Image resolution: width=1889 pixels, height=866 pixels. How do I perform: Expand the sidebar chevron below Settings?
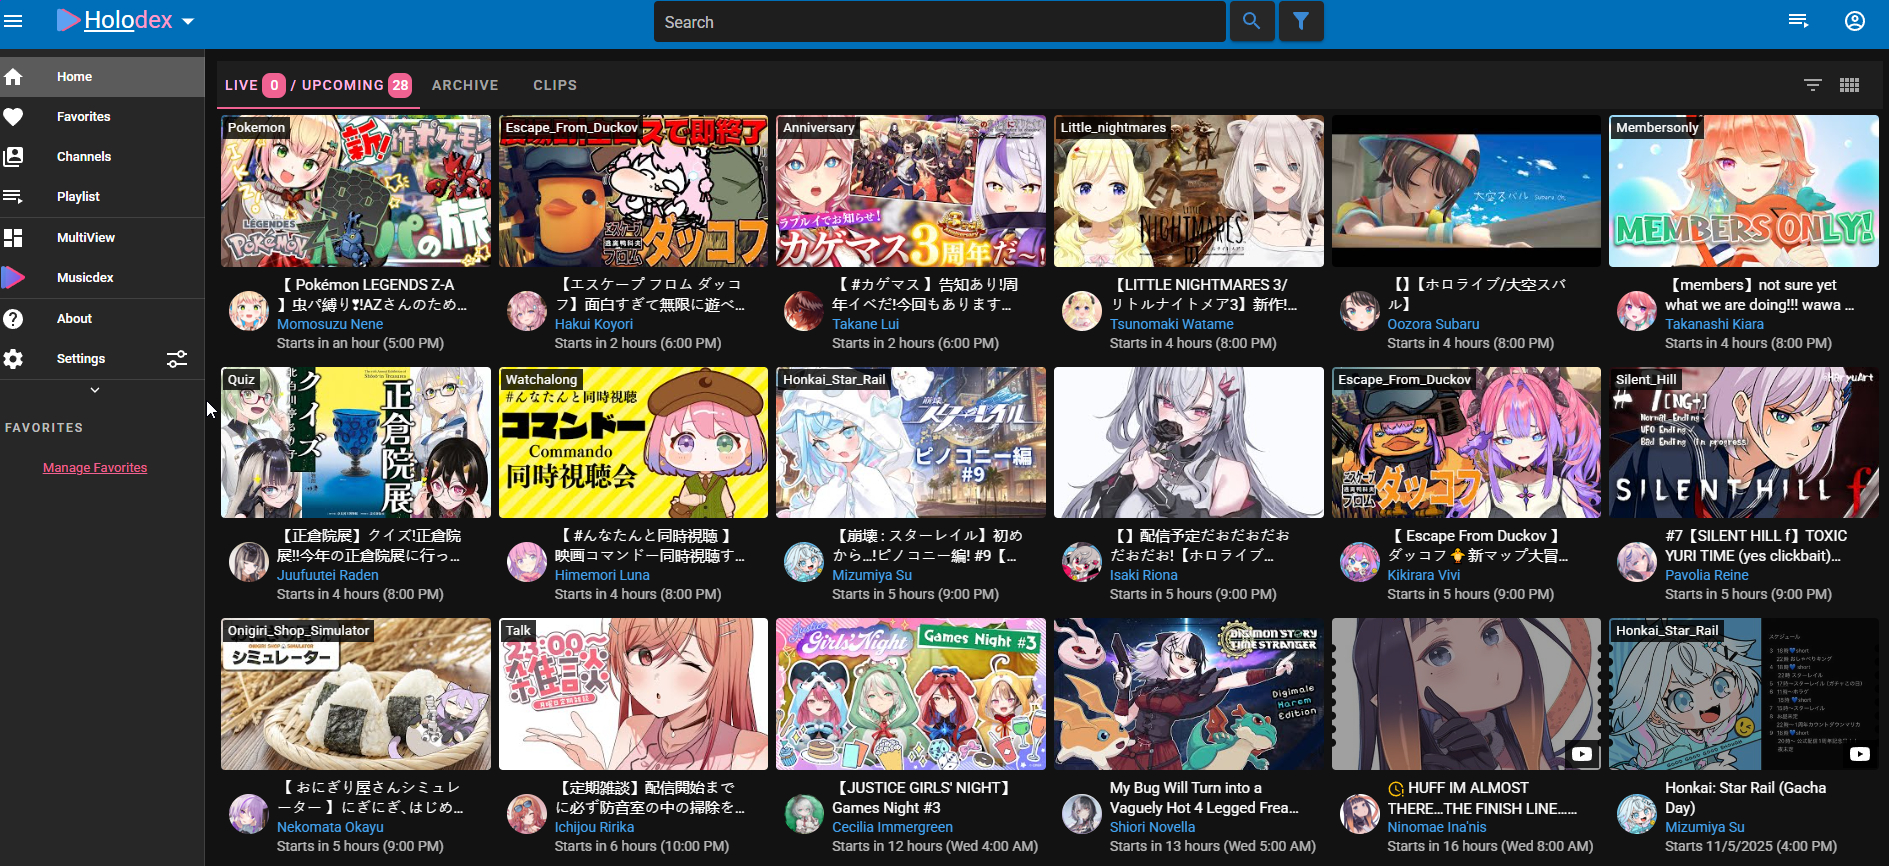[x=95, y=390]
